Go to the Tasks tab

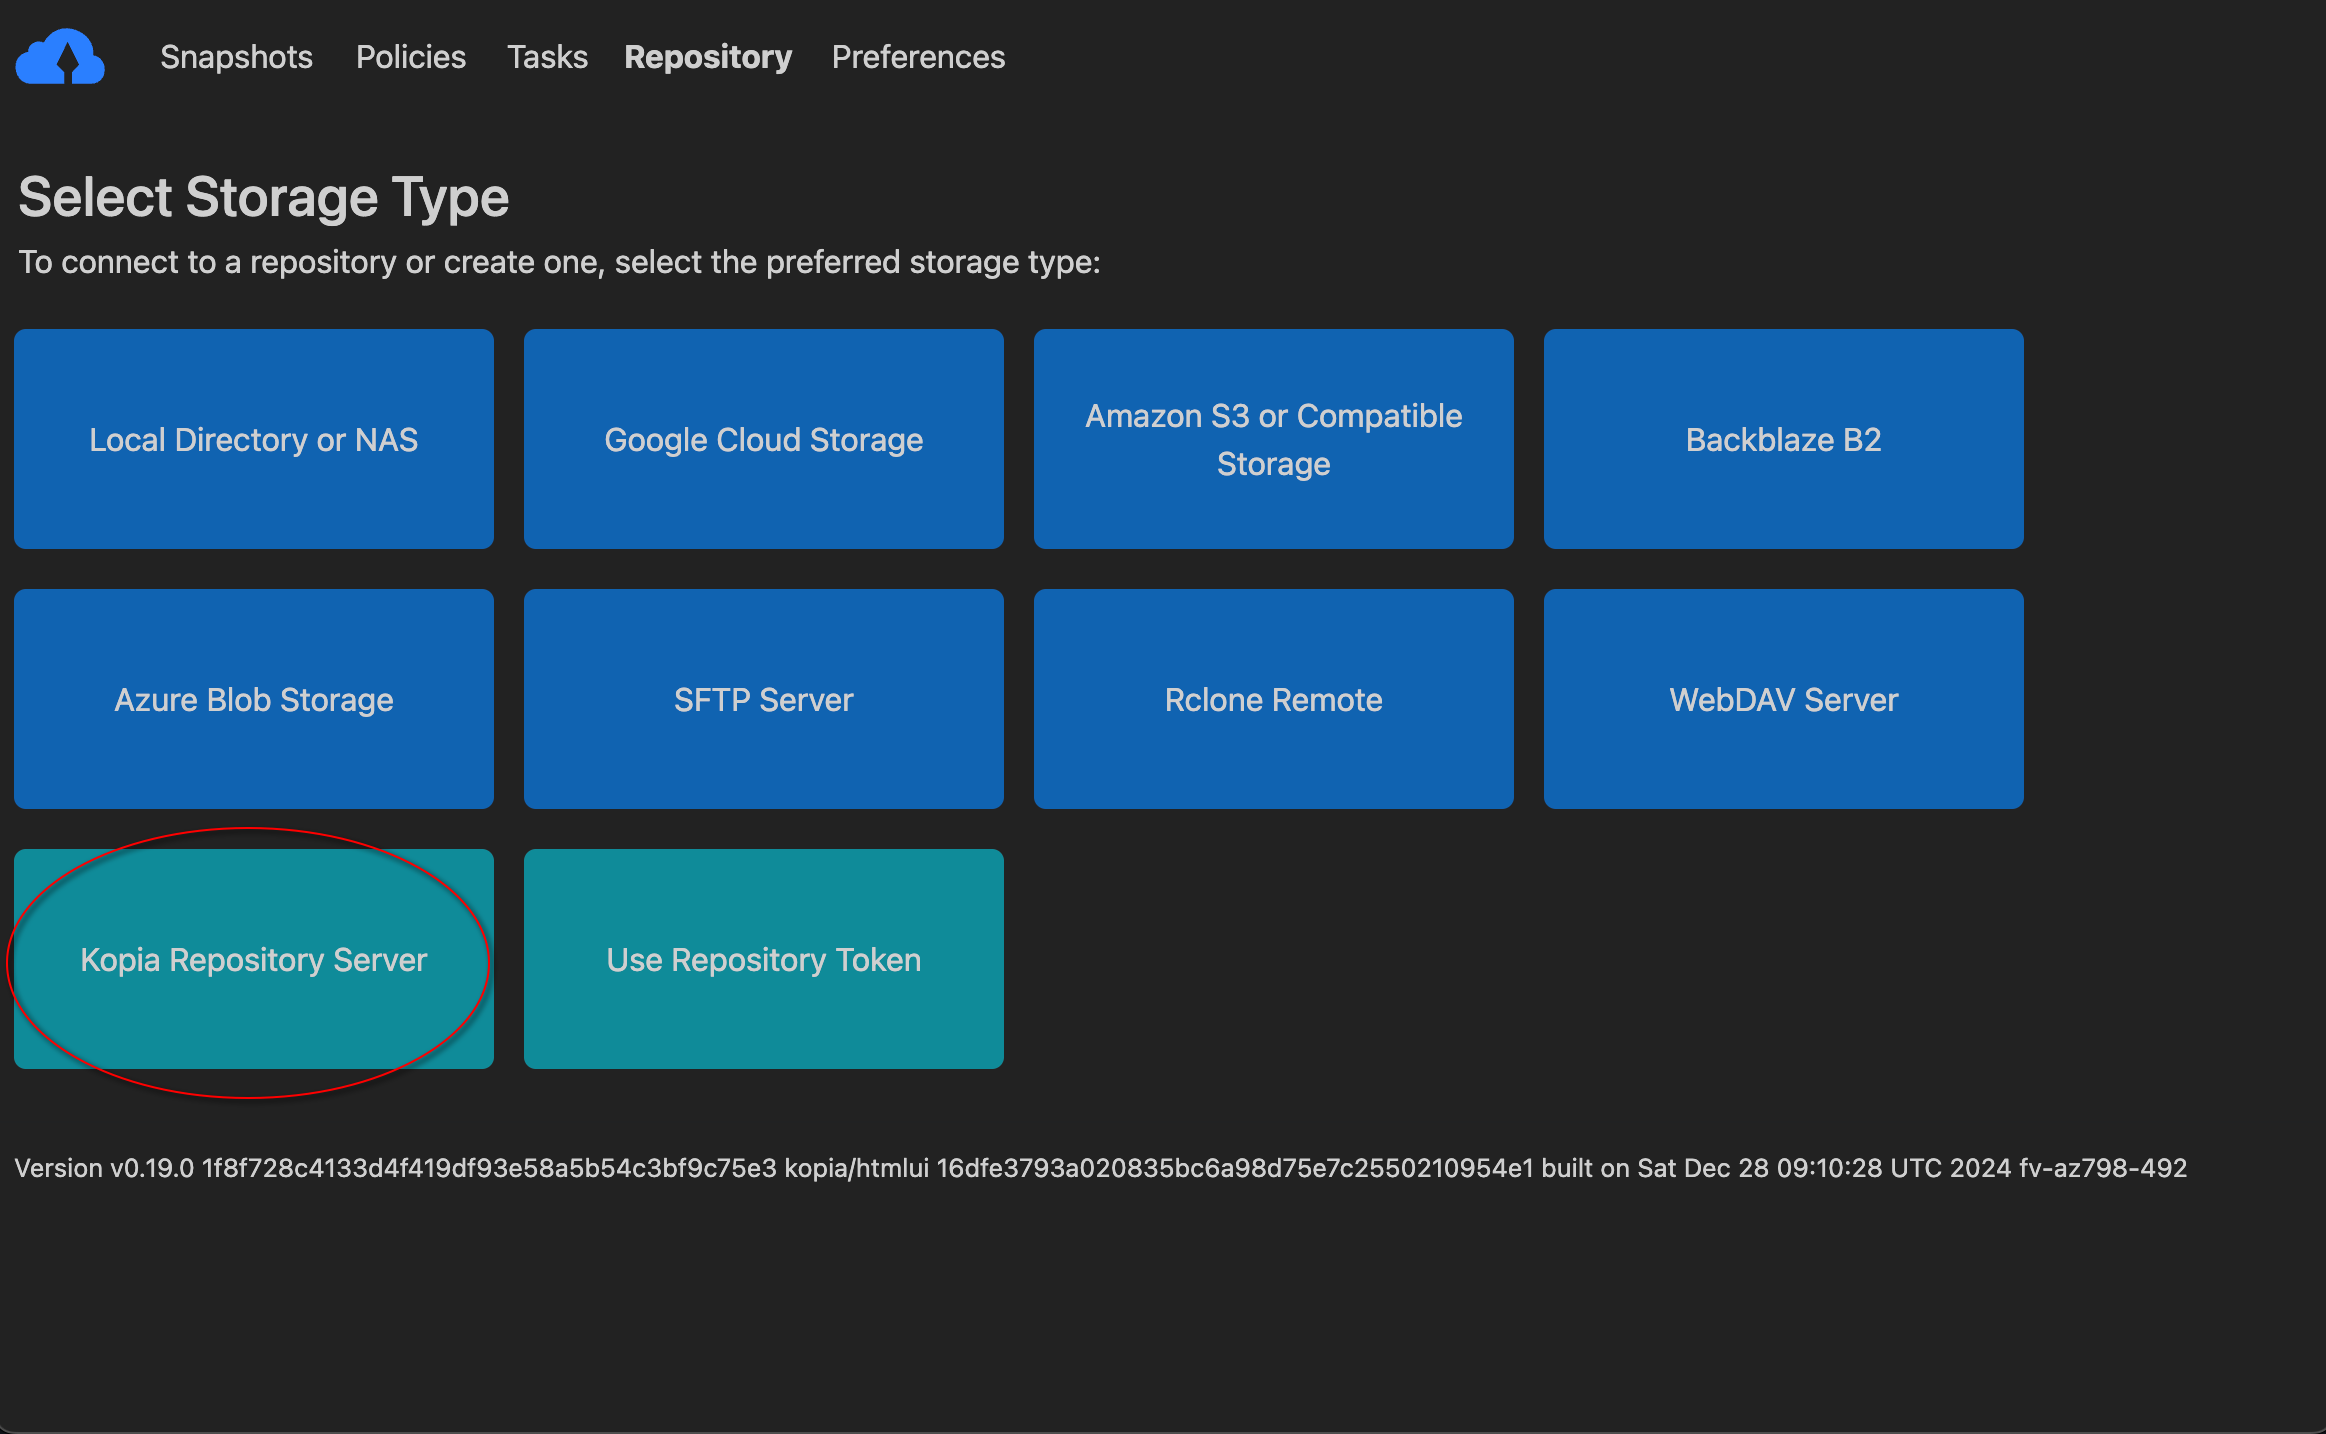(547, 57)
